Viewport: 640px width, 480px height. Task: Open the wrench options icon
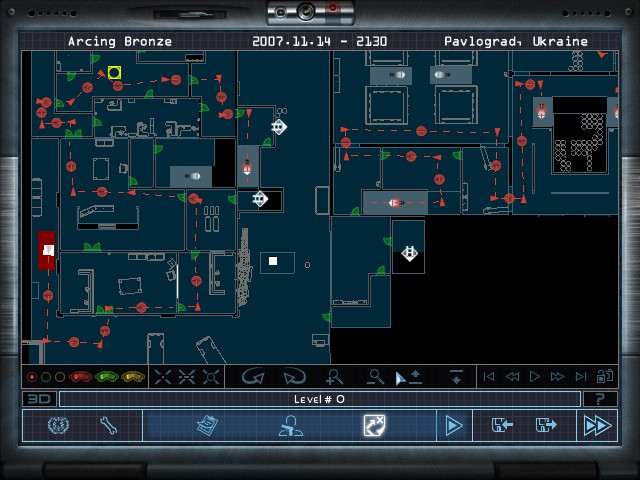click(109, 425)
